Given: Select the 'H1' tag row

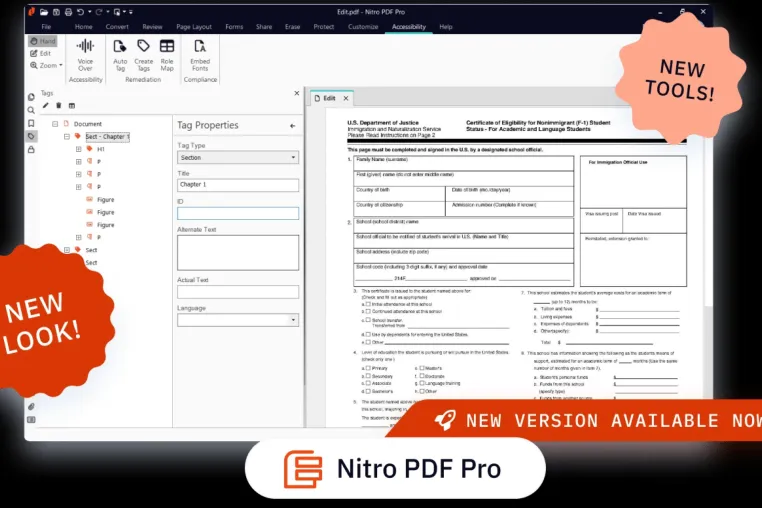Looking at the screenshot, I should [101, 149].
